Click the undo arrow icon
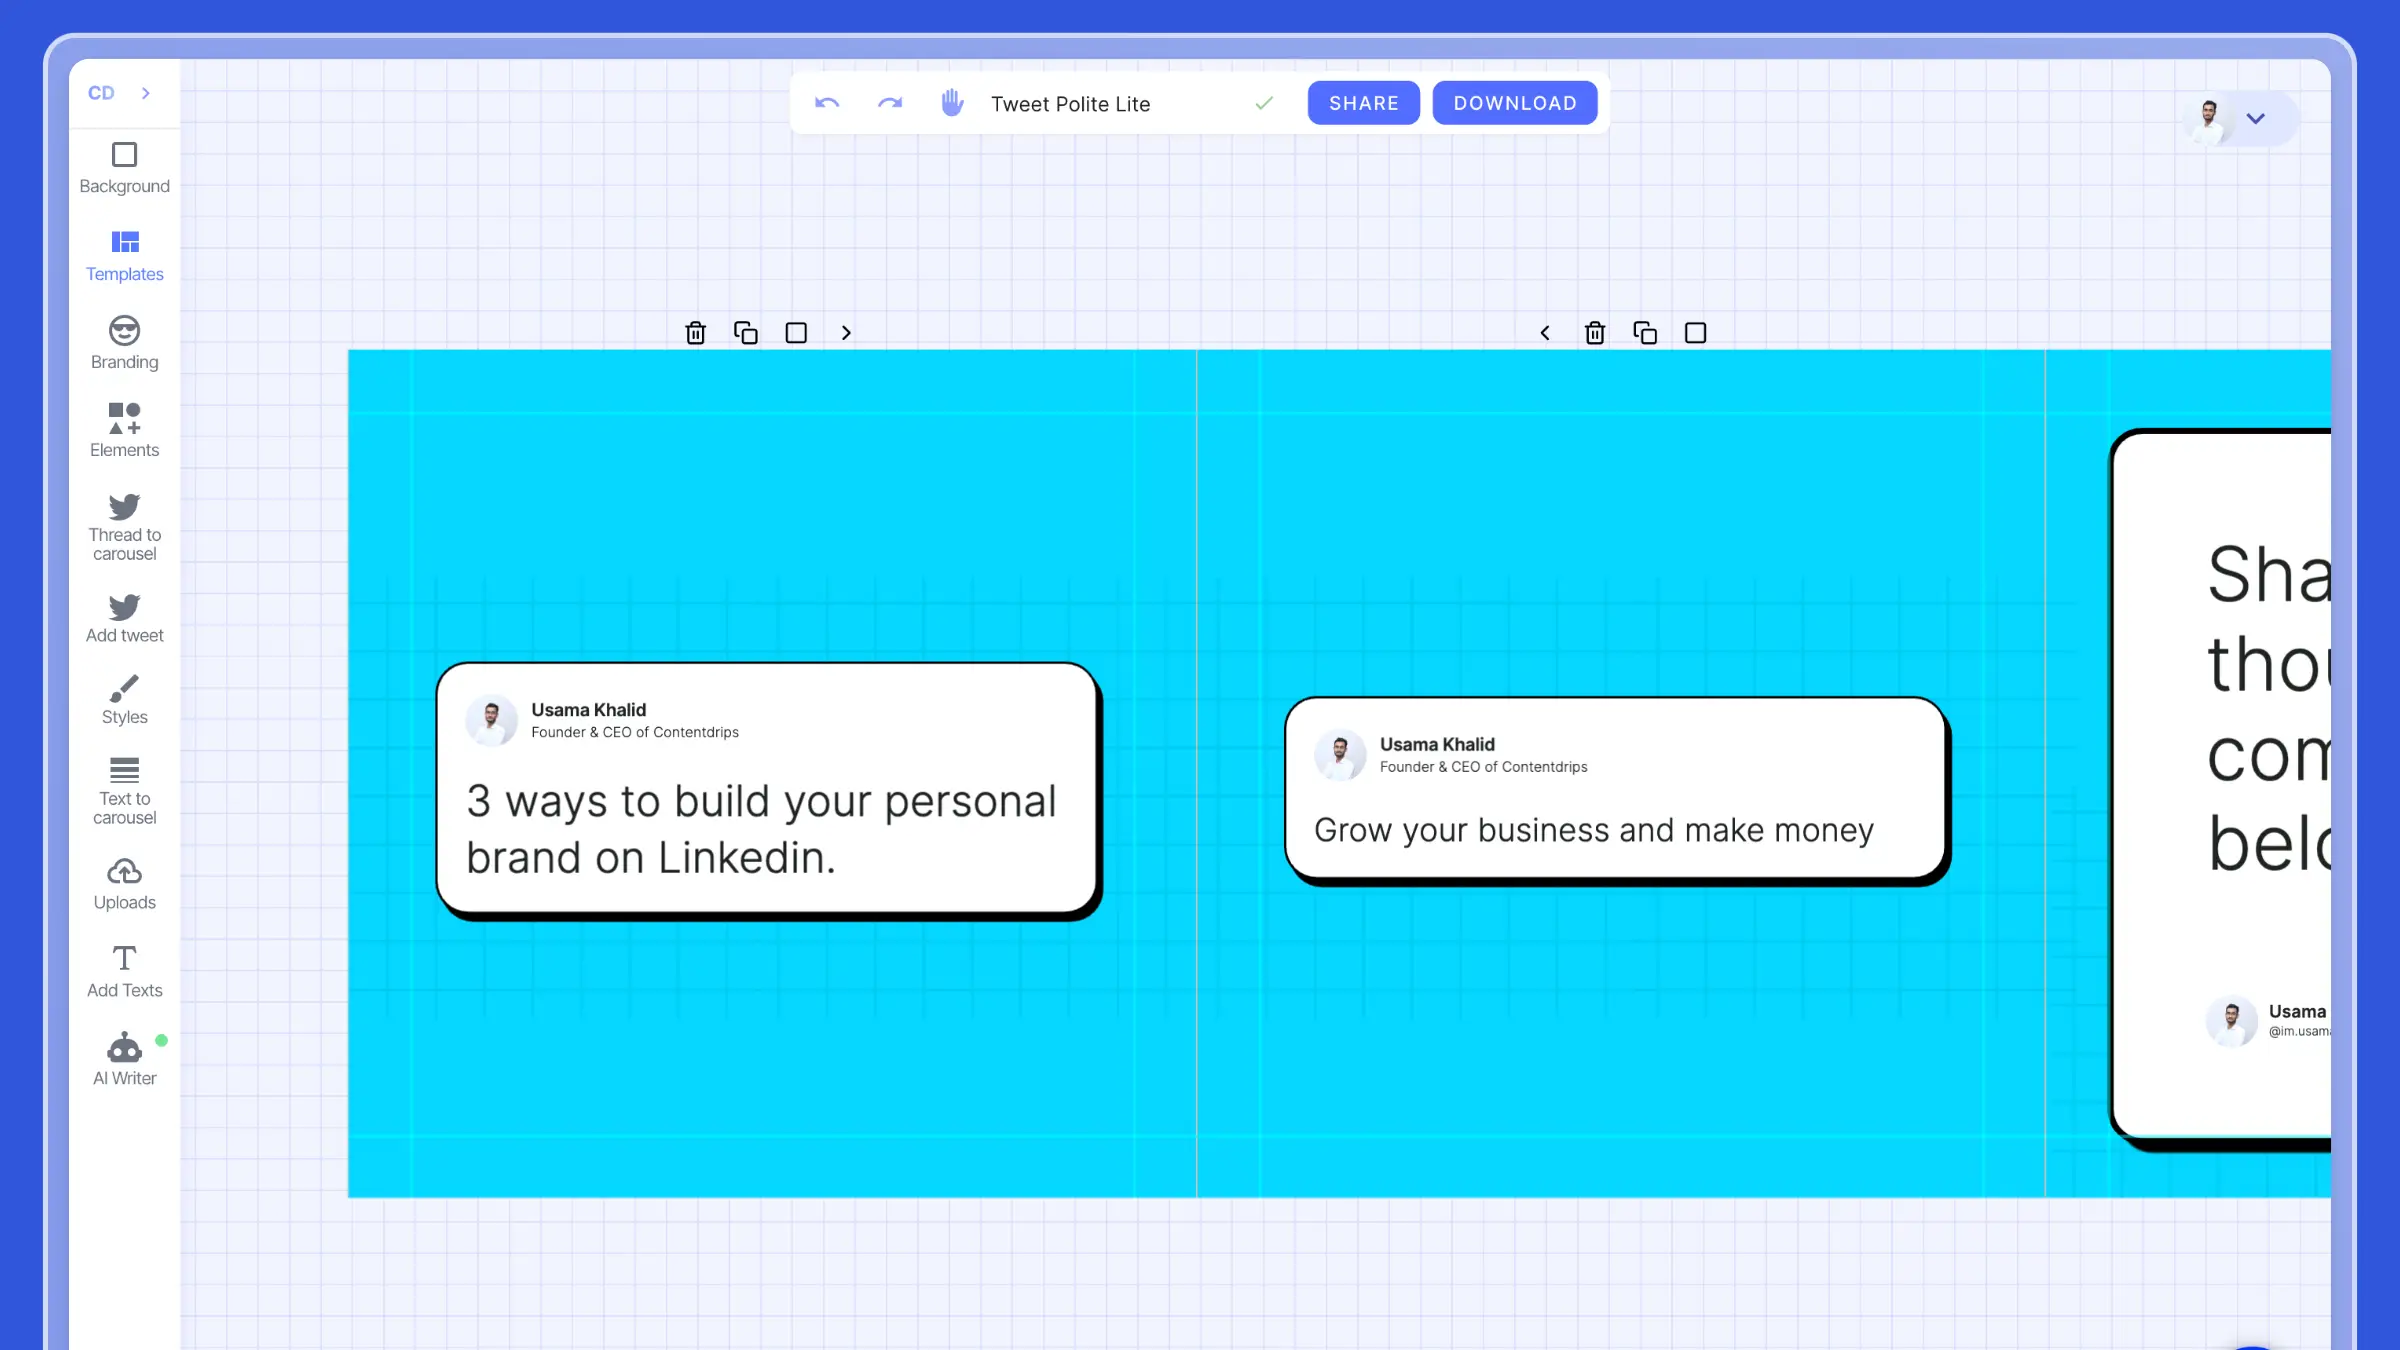2400x1350 pixels. coord(827,103)
